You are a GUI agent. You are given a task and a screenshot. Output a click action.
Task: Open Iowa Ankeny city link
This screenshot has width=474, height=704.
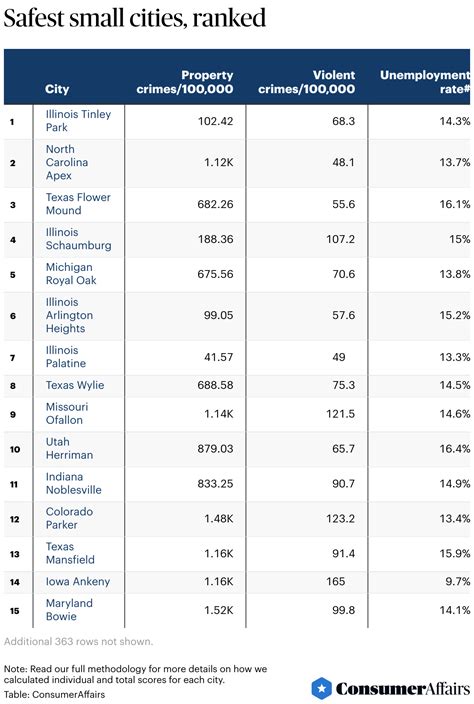coord(78,581)
